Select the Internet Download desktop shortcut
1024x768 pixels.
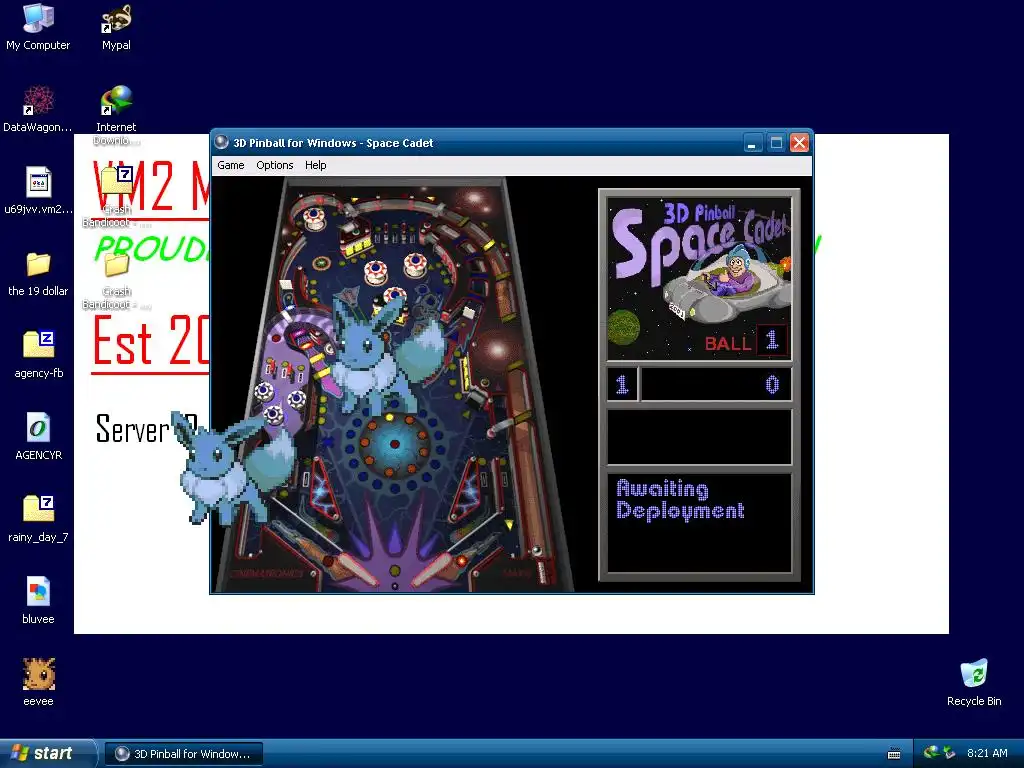tap(116, 116)
